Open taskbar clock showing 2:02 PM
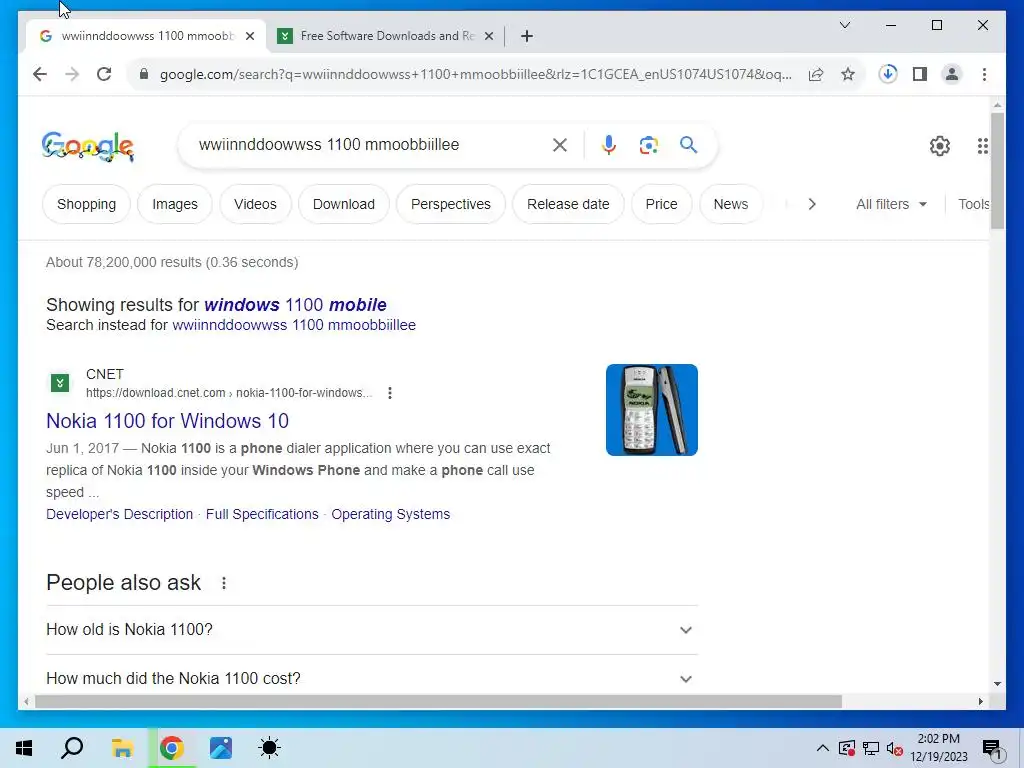Image resolution: width=1024 pixels, height=768 pixels. coord(938,748)
